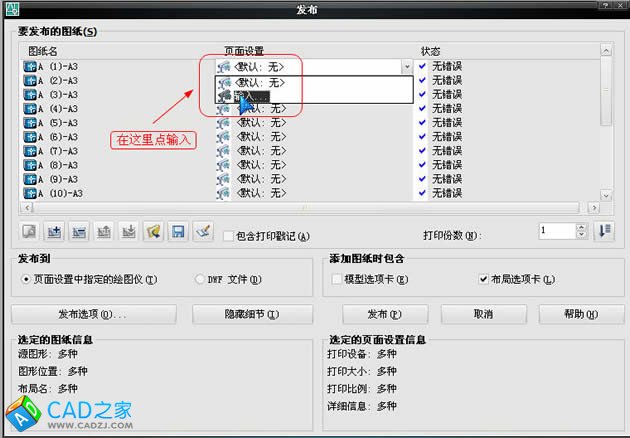This screenshot has height=438, width=630.
Task: Uncheck the 布局选项卡 checkbox
Action: click(x=484, y=279)
